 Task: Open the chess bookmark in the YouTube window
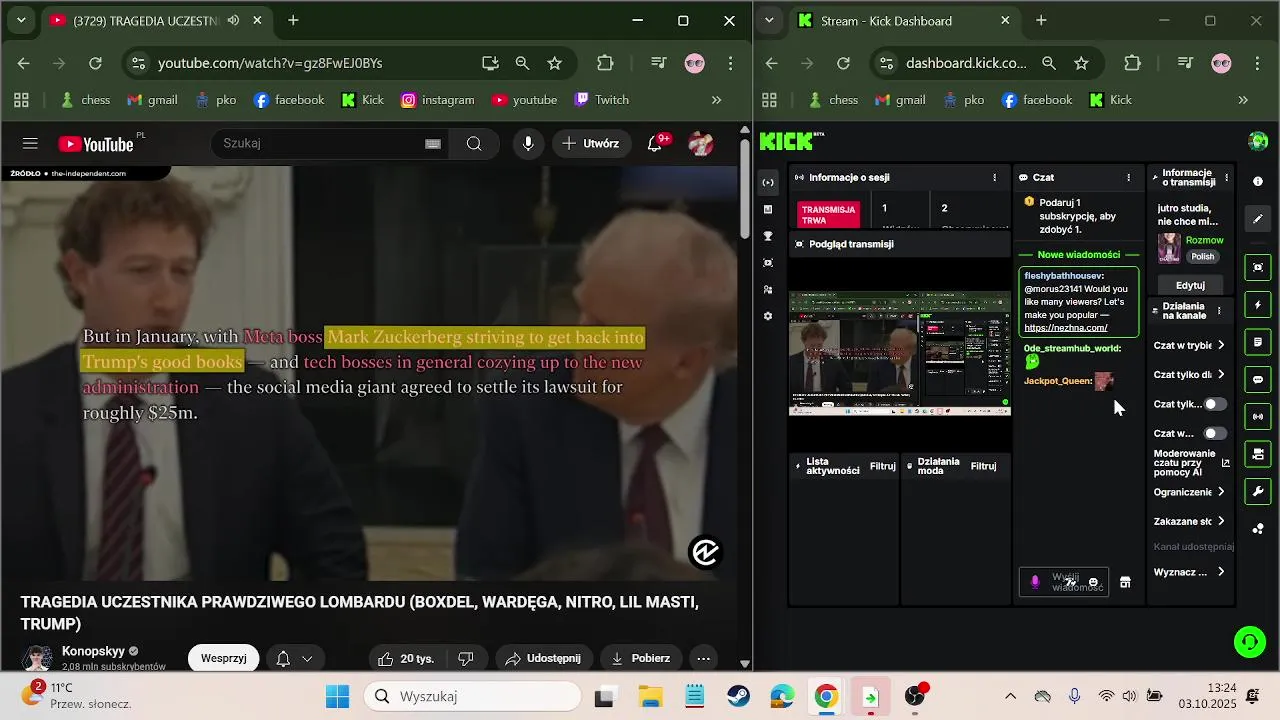coord(85,100)
